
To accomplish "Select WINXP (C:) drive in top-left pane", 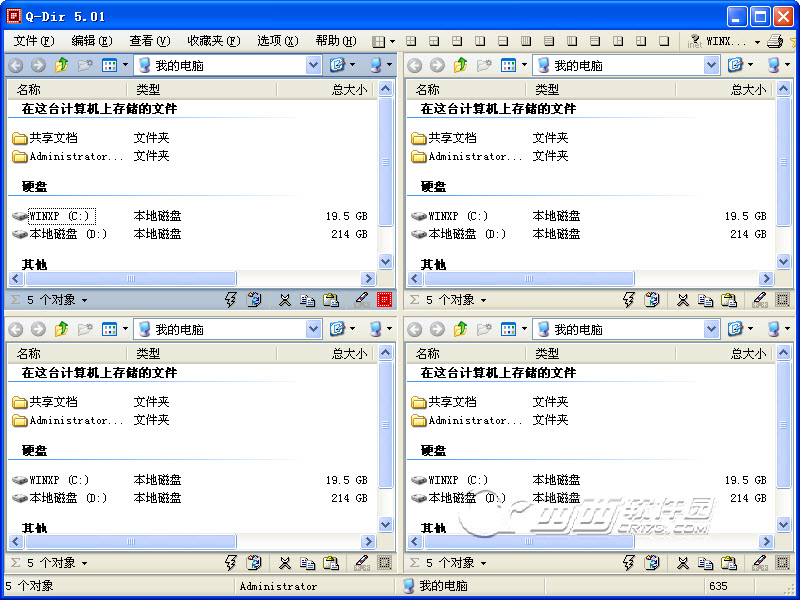I will click(x=59, y=216).
